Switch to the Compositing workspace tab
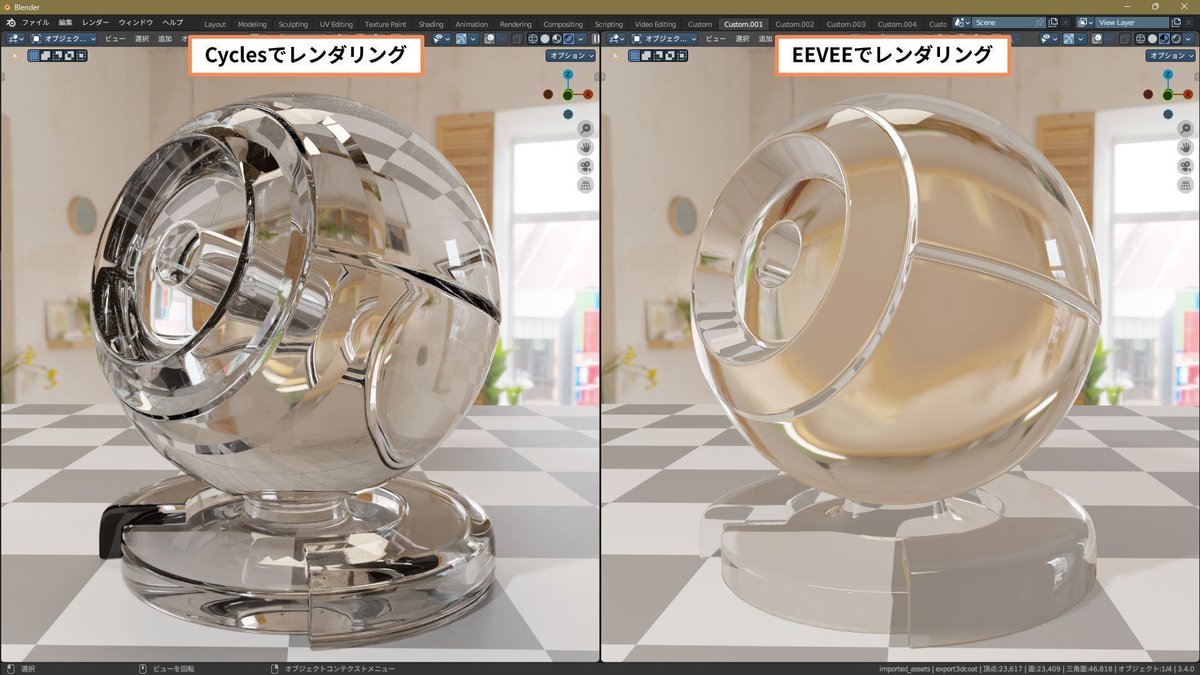The height and width of the screenshot is (675, 1200). [561, 24]
